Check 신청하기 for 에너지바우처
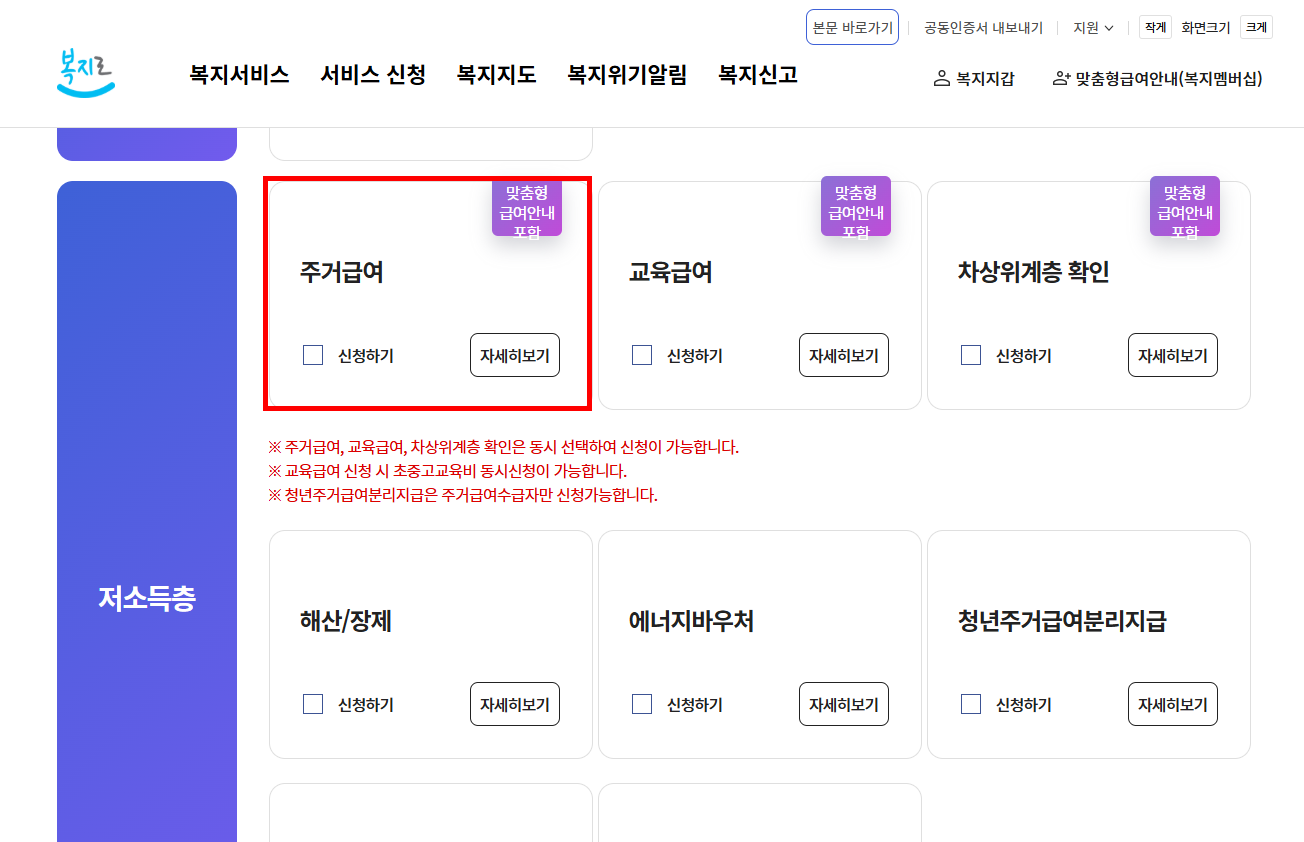The height and width of the screenshot is (842, 1304). coord(642,704)
